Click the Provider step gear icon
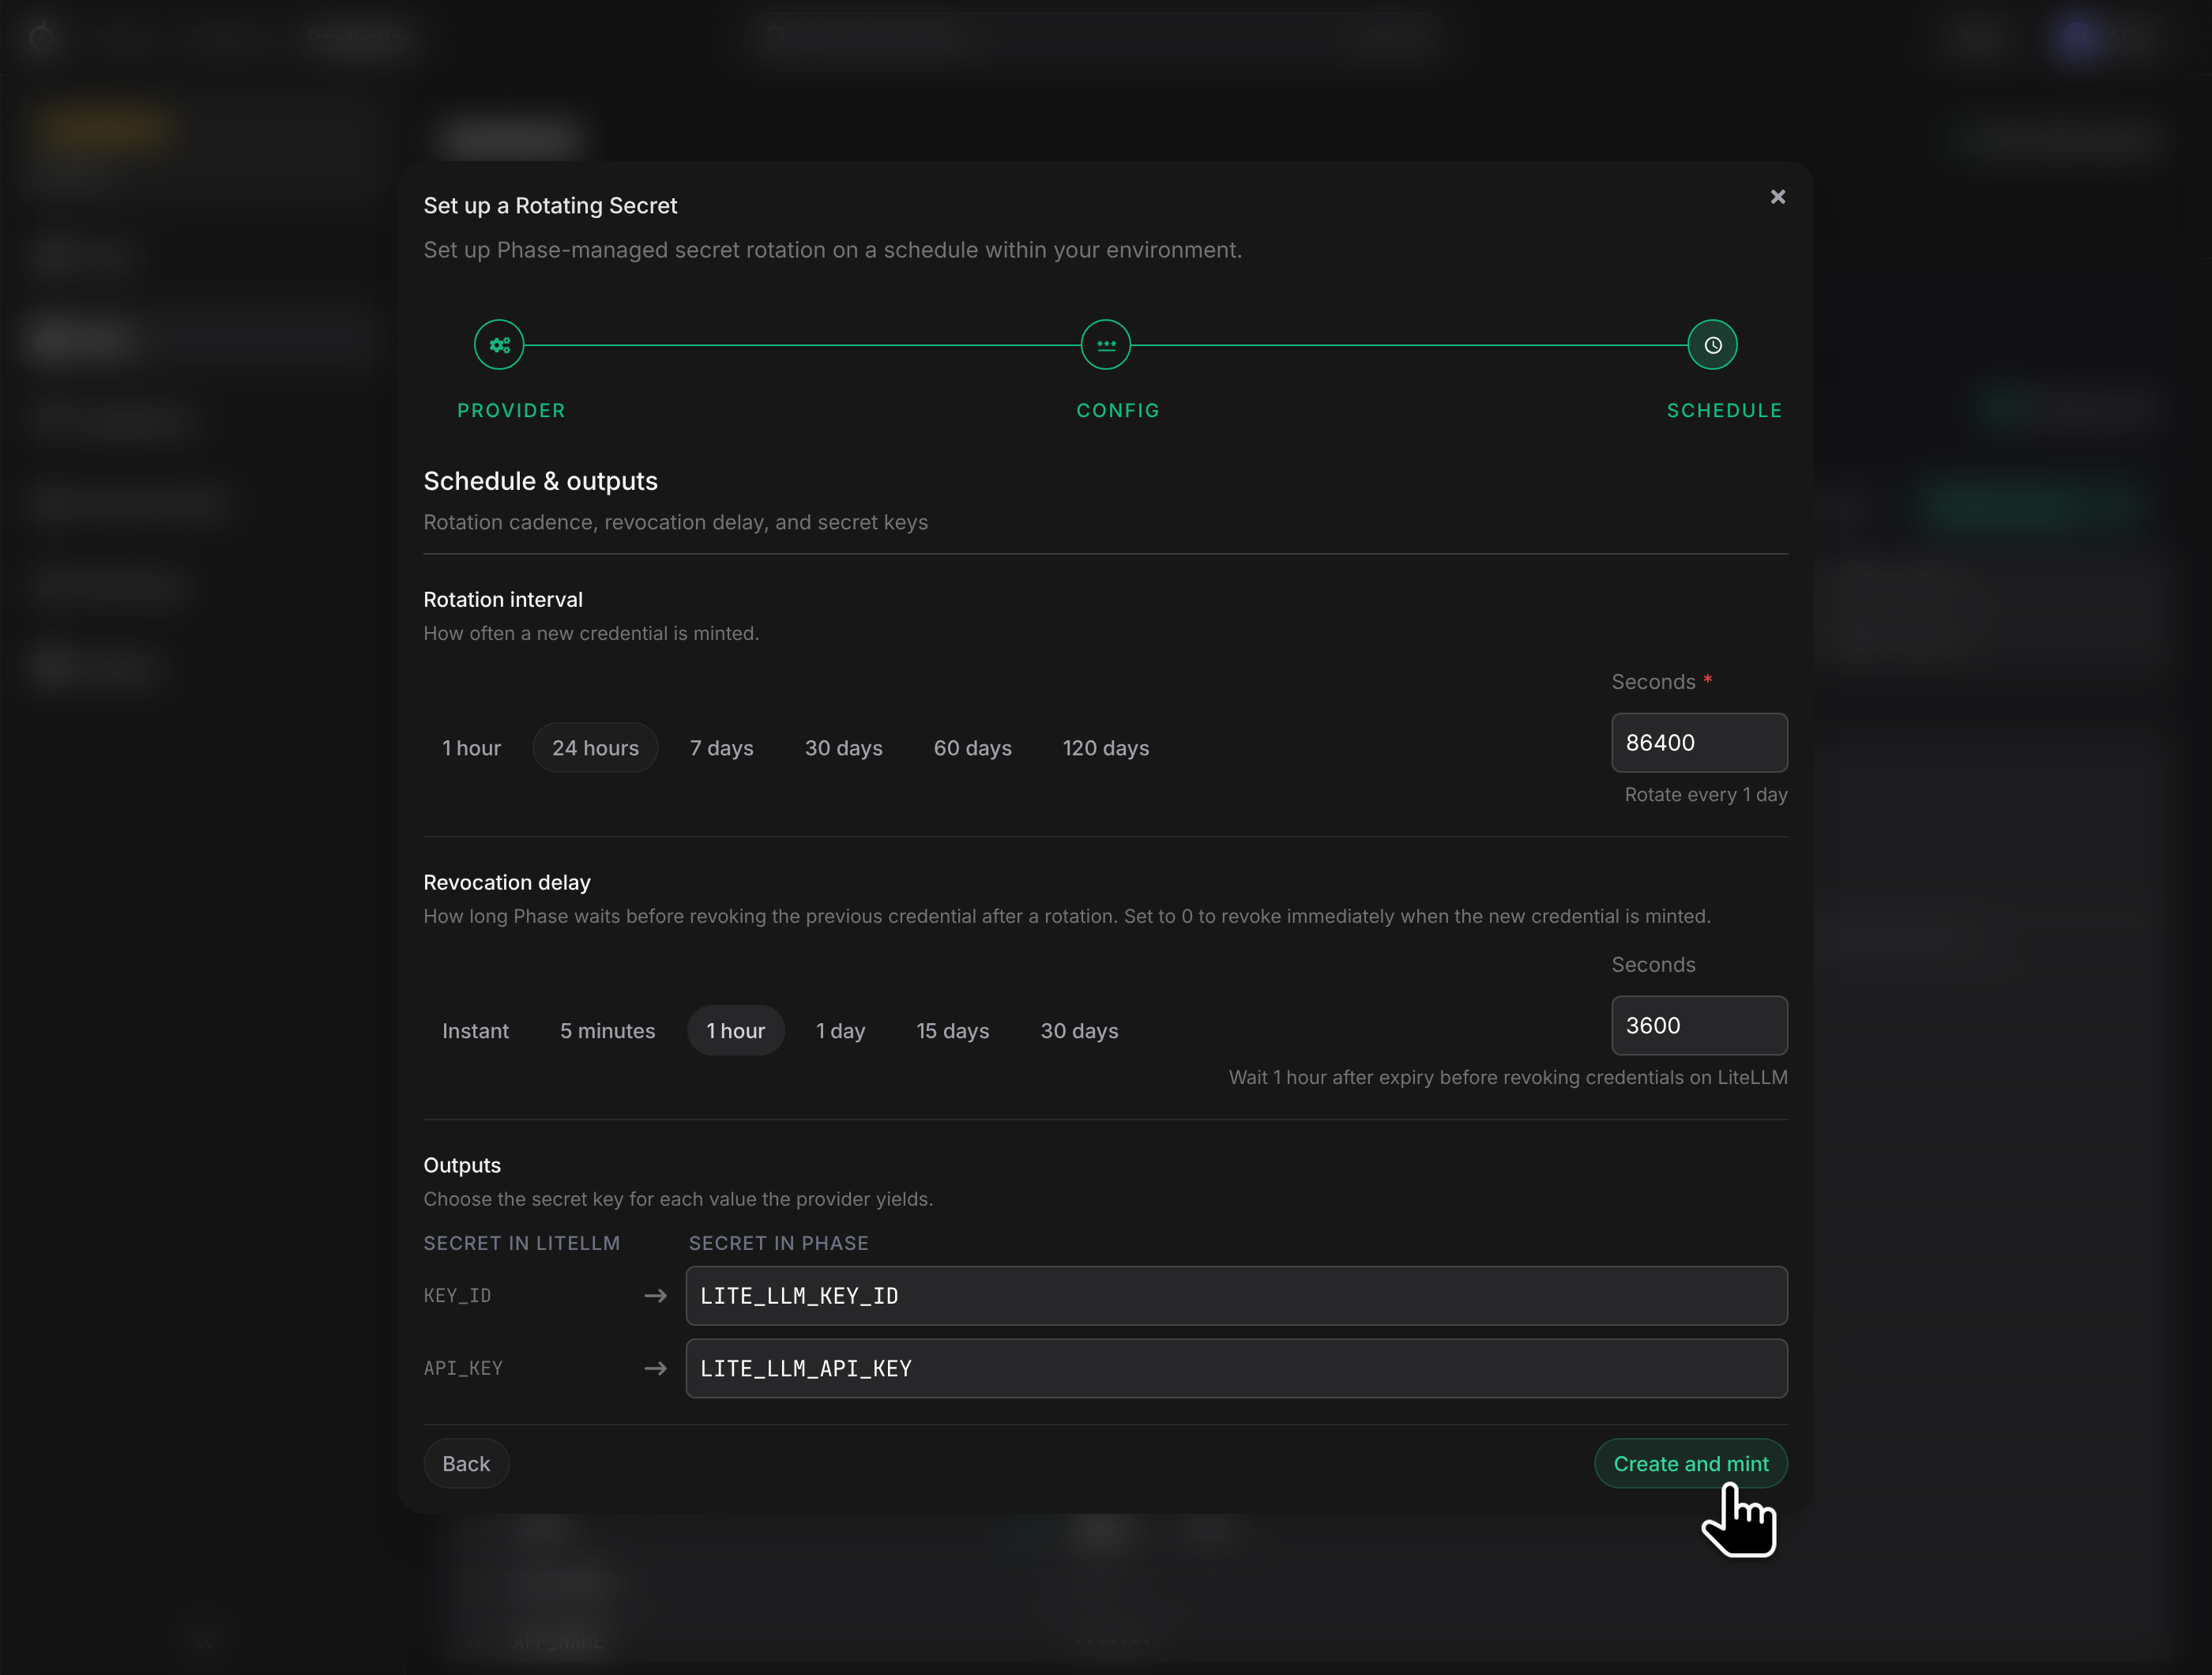This screenshot has height=1675, width=2212. coord(499,345)
